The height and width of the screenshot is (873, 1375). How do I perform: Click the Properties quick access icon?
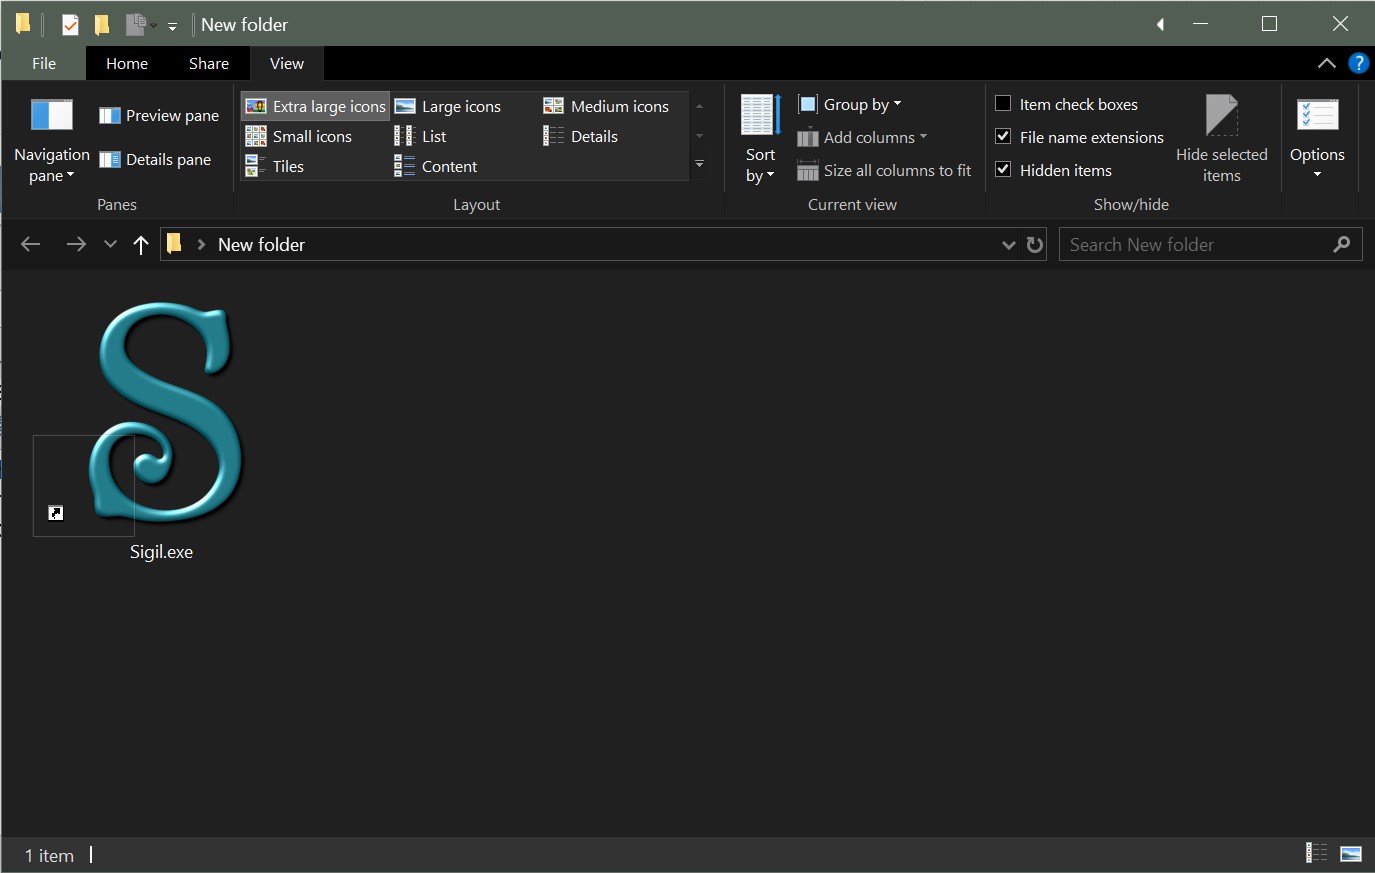tap(70, 24)
